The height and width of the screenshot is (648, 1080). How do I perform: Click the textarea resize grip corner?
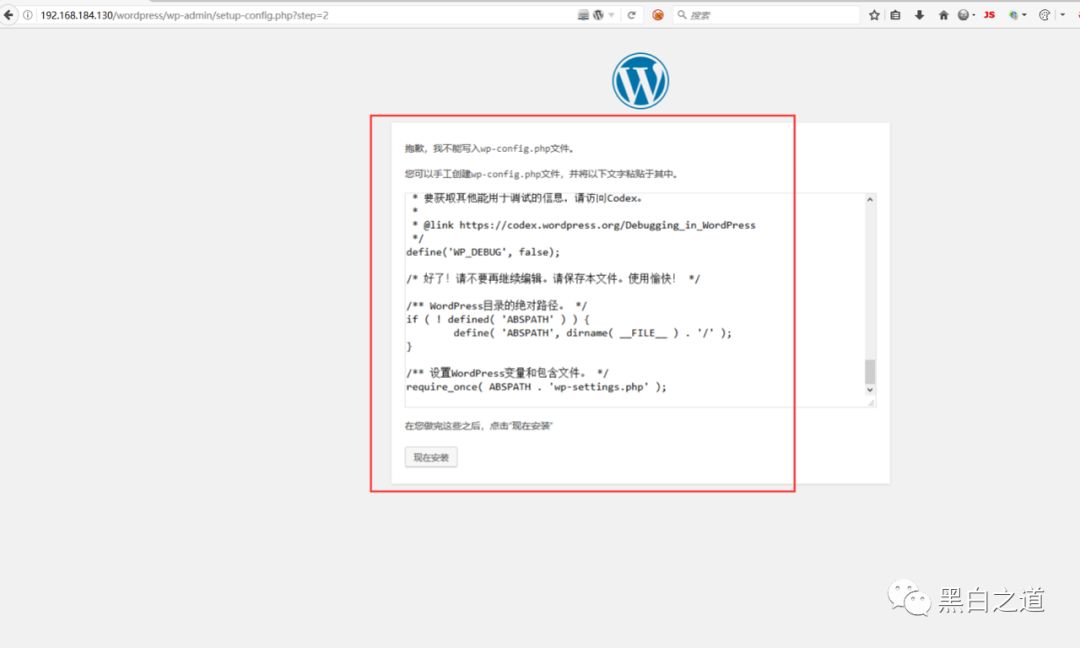pos(871,402)
